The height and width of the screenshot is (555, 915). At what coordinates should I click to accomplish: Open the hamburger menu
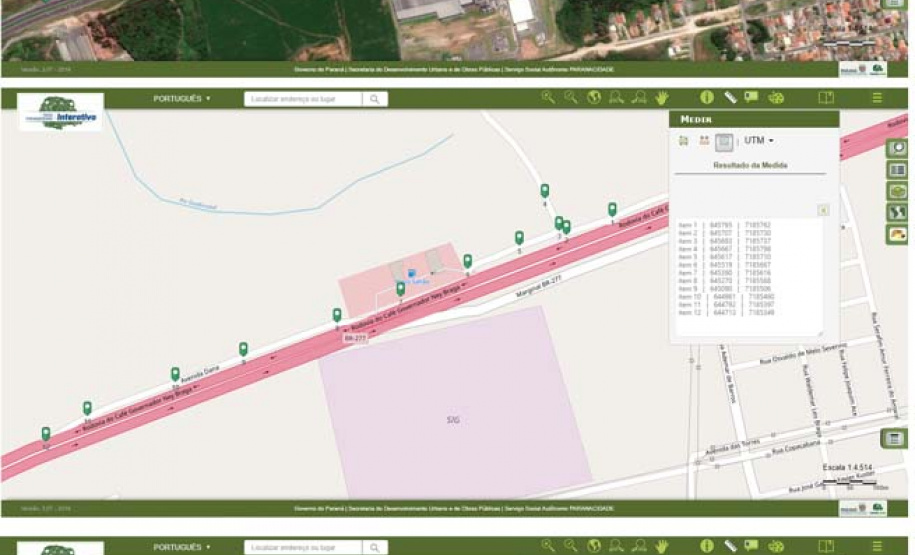(877, 98)
